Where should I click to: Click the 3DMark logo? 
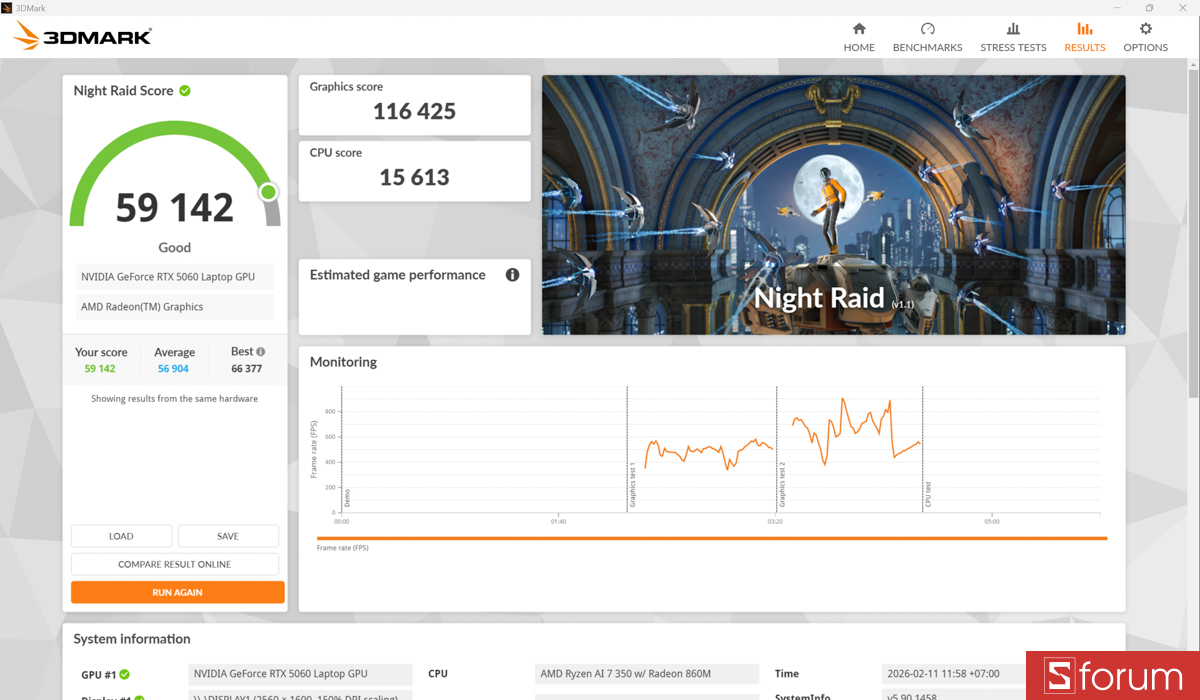click(80, 35)
